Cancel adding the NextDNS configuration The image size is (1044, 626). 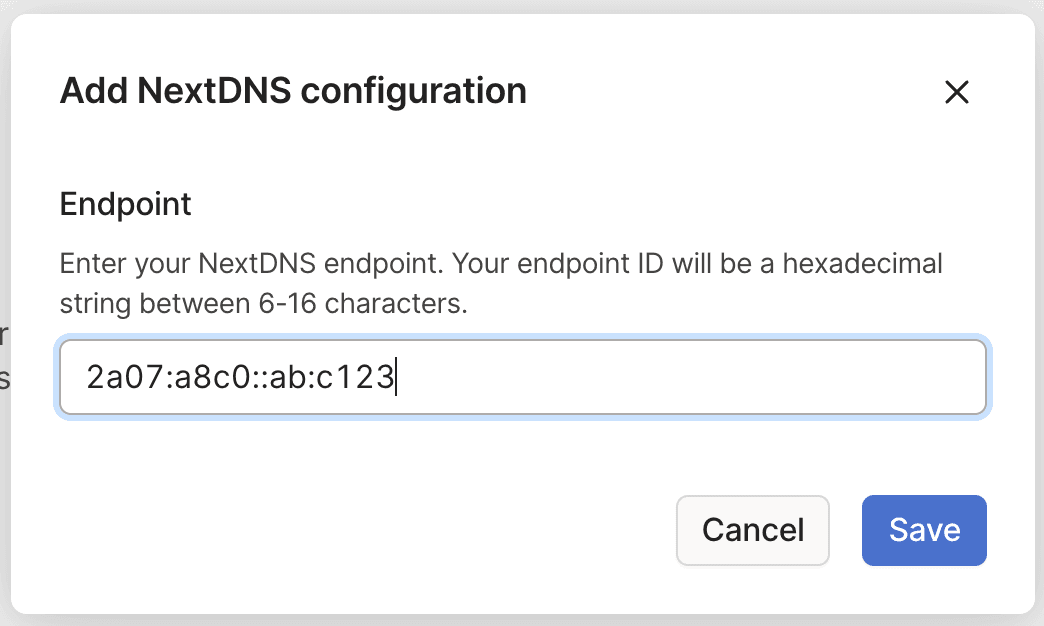(x=752, y=530)
